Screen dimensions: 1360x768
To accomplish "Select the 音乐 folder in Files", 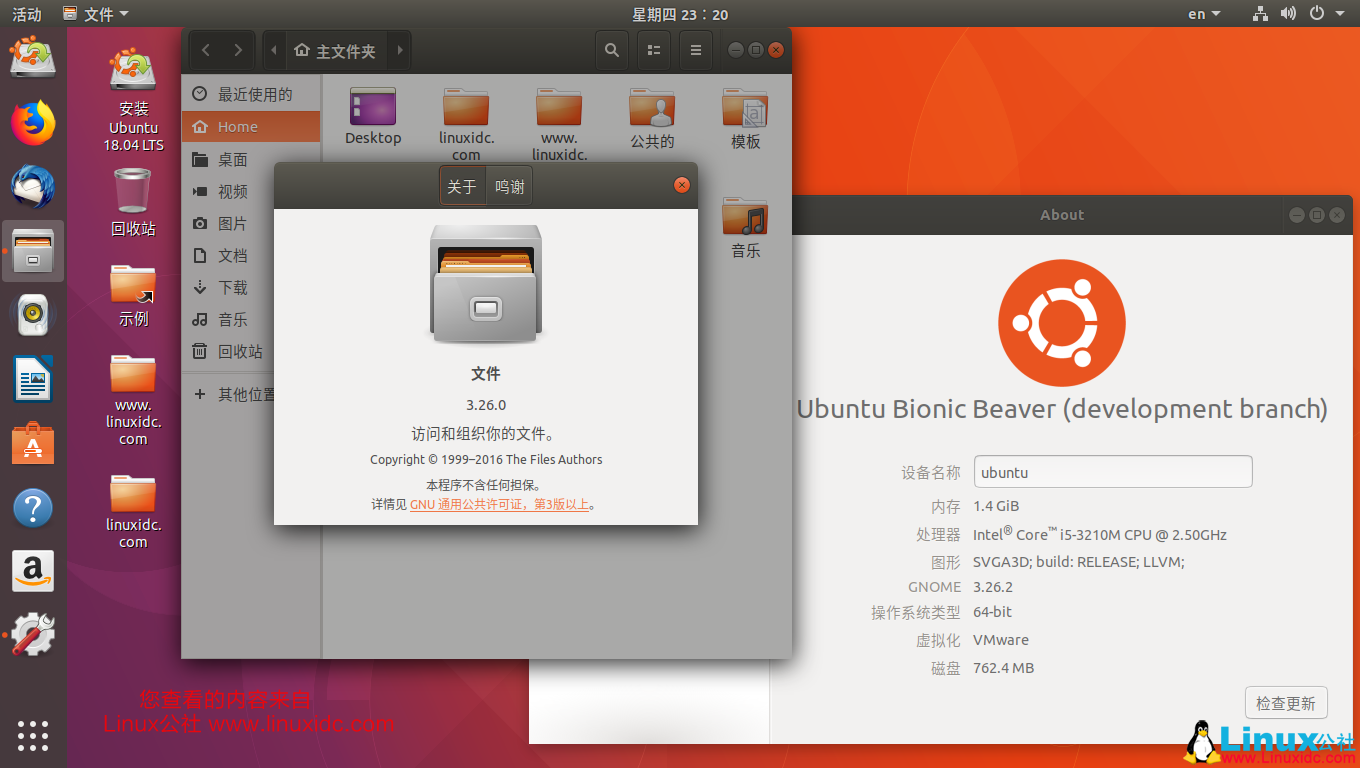I will coord(745,228).
